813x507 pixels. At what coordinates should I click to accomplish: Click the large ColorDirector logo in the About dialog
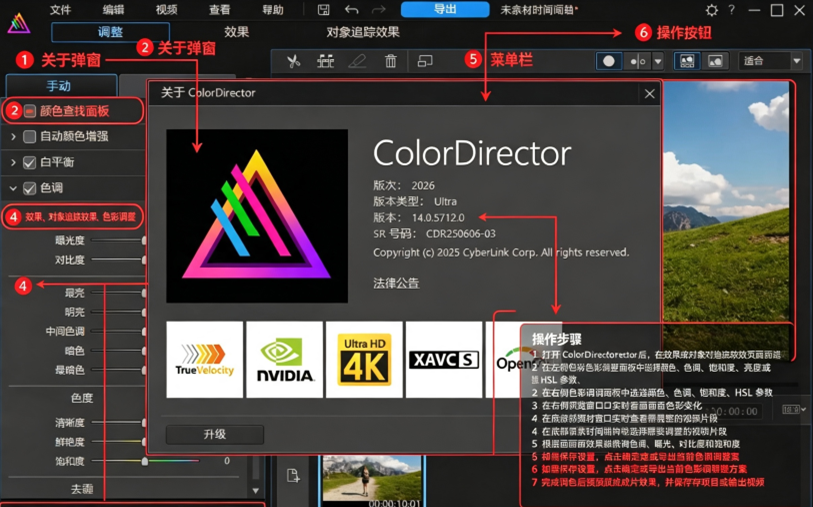pyautogui.click(x=257, y=216)
